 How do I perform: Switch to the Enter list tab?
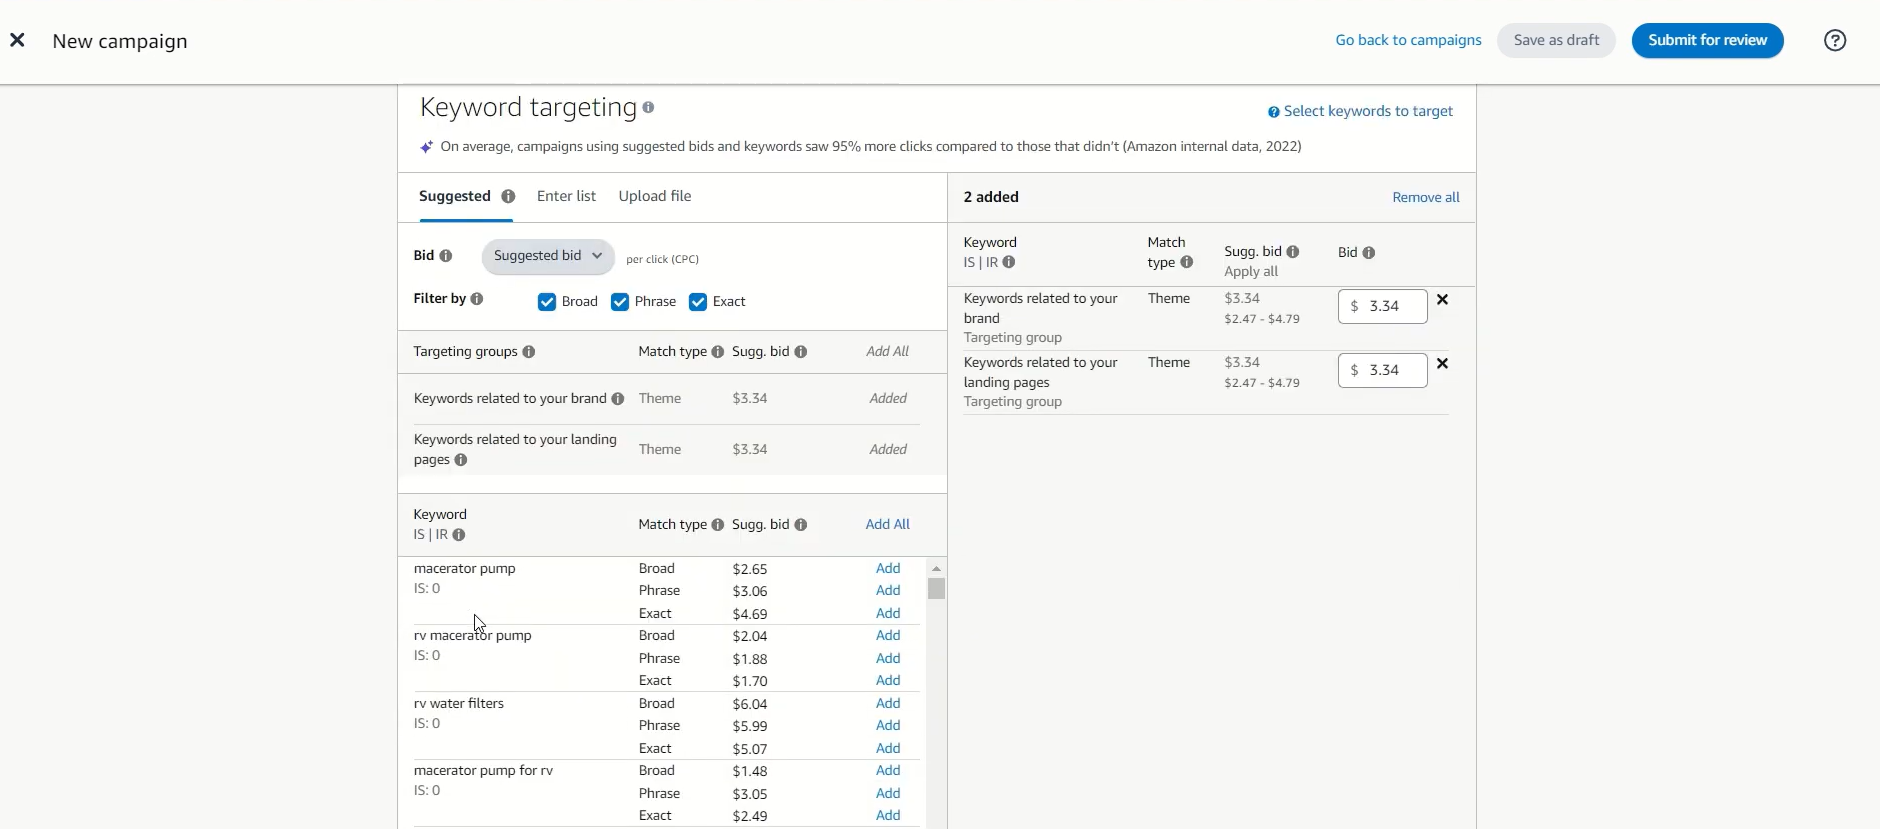pyautogui.click(x=566, y=196)
